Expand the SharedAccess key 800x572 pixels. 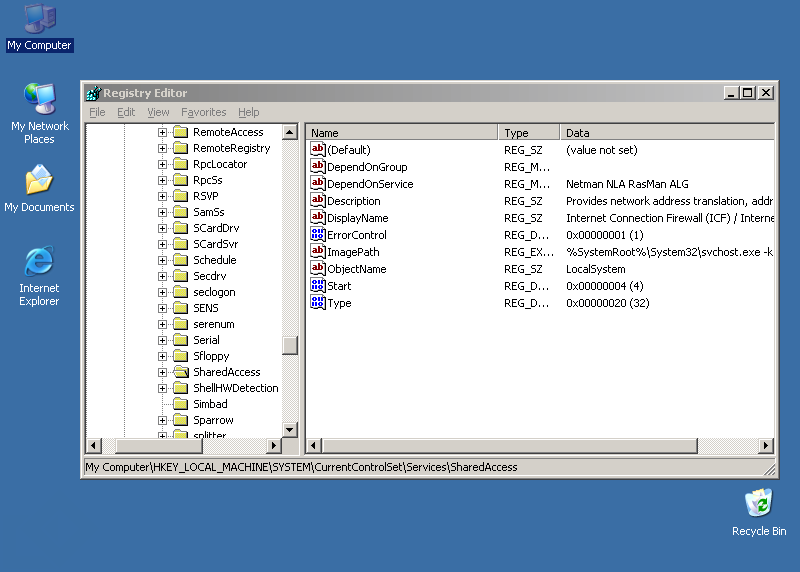pos(162,372)
